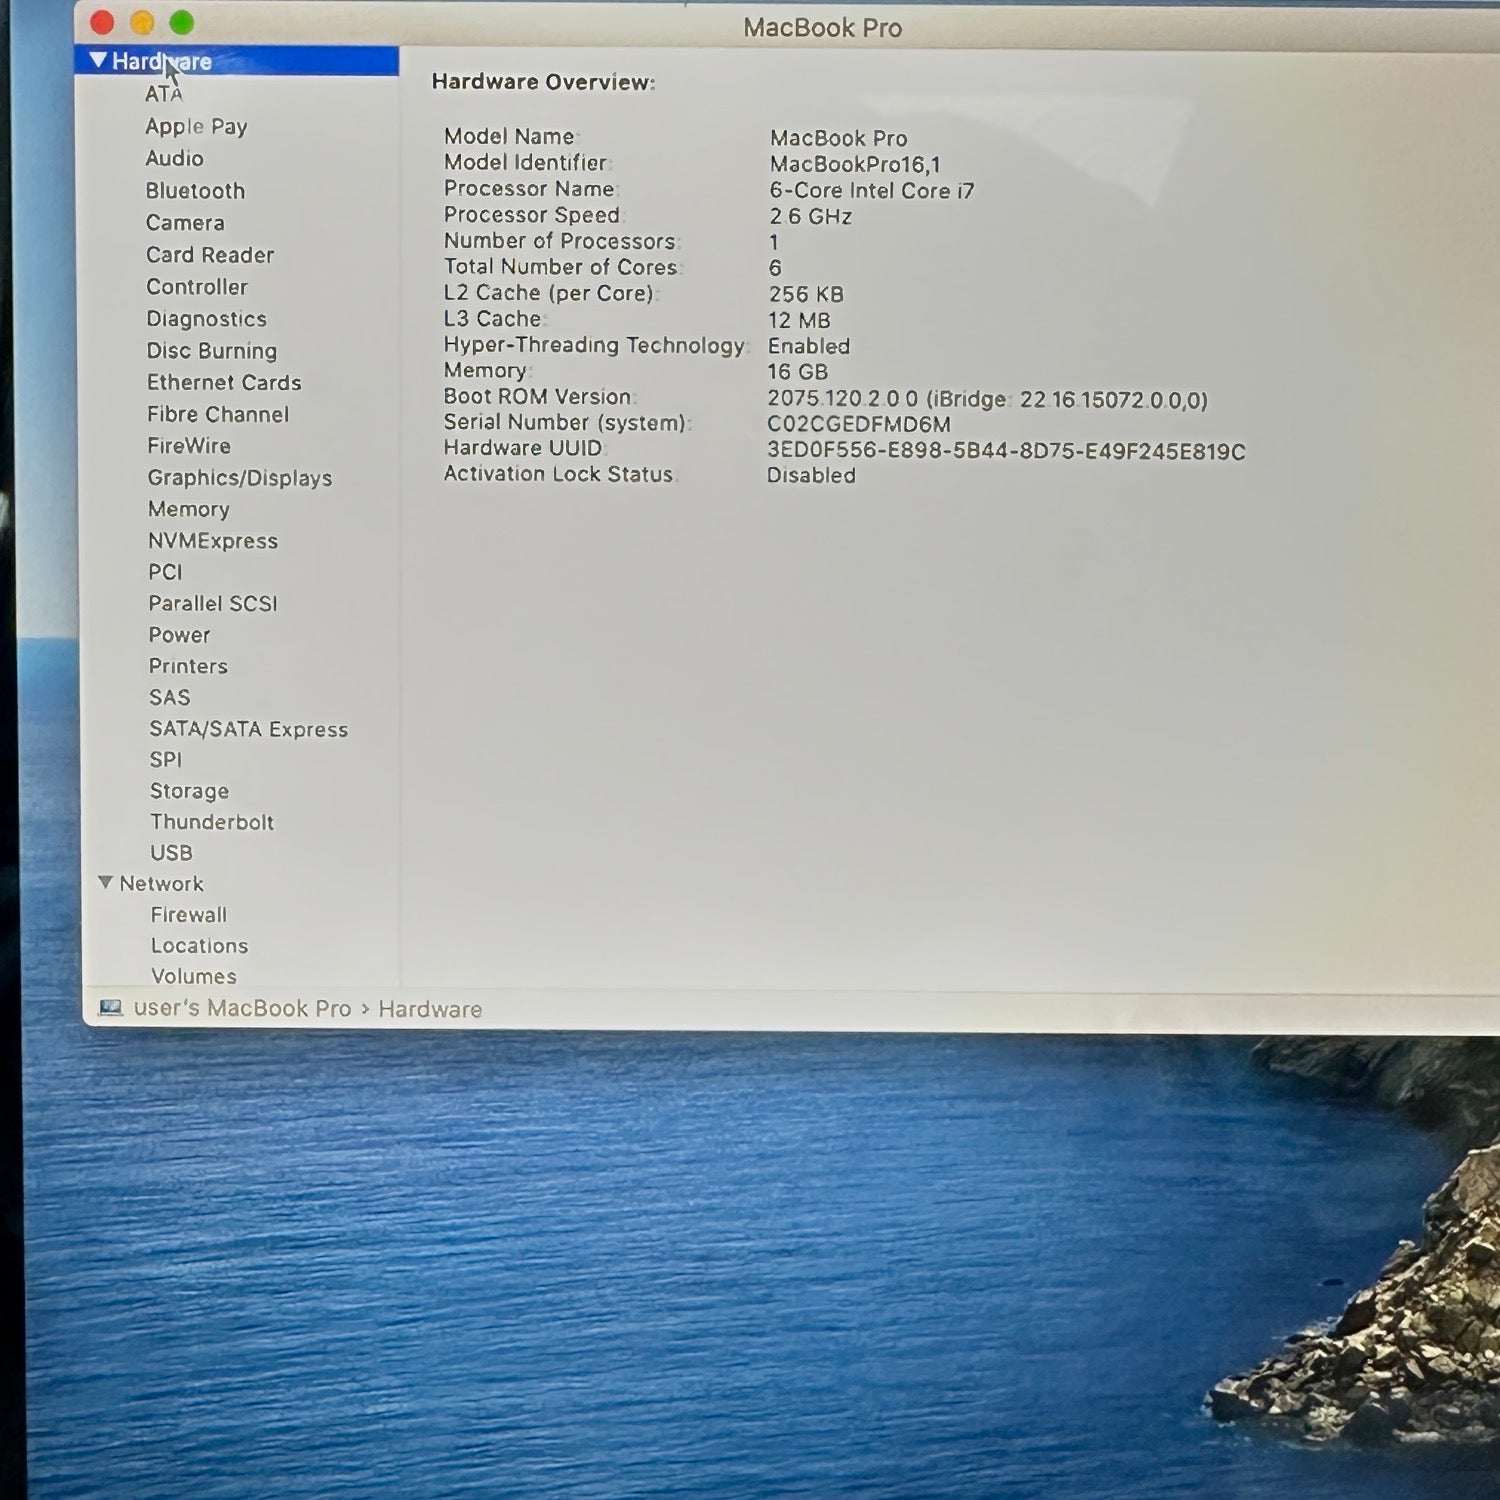Open SPI section
This screenshot has width=1500, height=1500.
166,759
